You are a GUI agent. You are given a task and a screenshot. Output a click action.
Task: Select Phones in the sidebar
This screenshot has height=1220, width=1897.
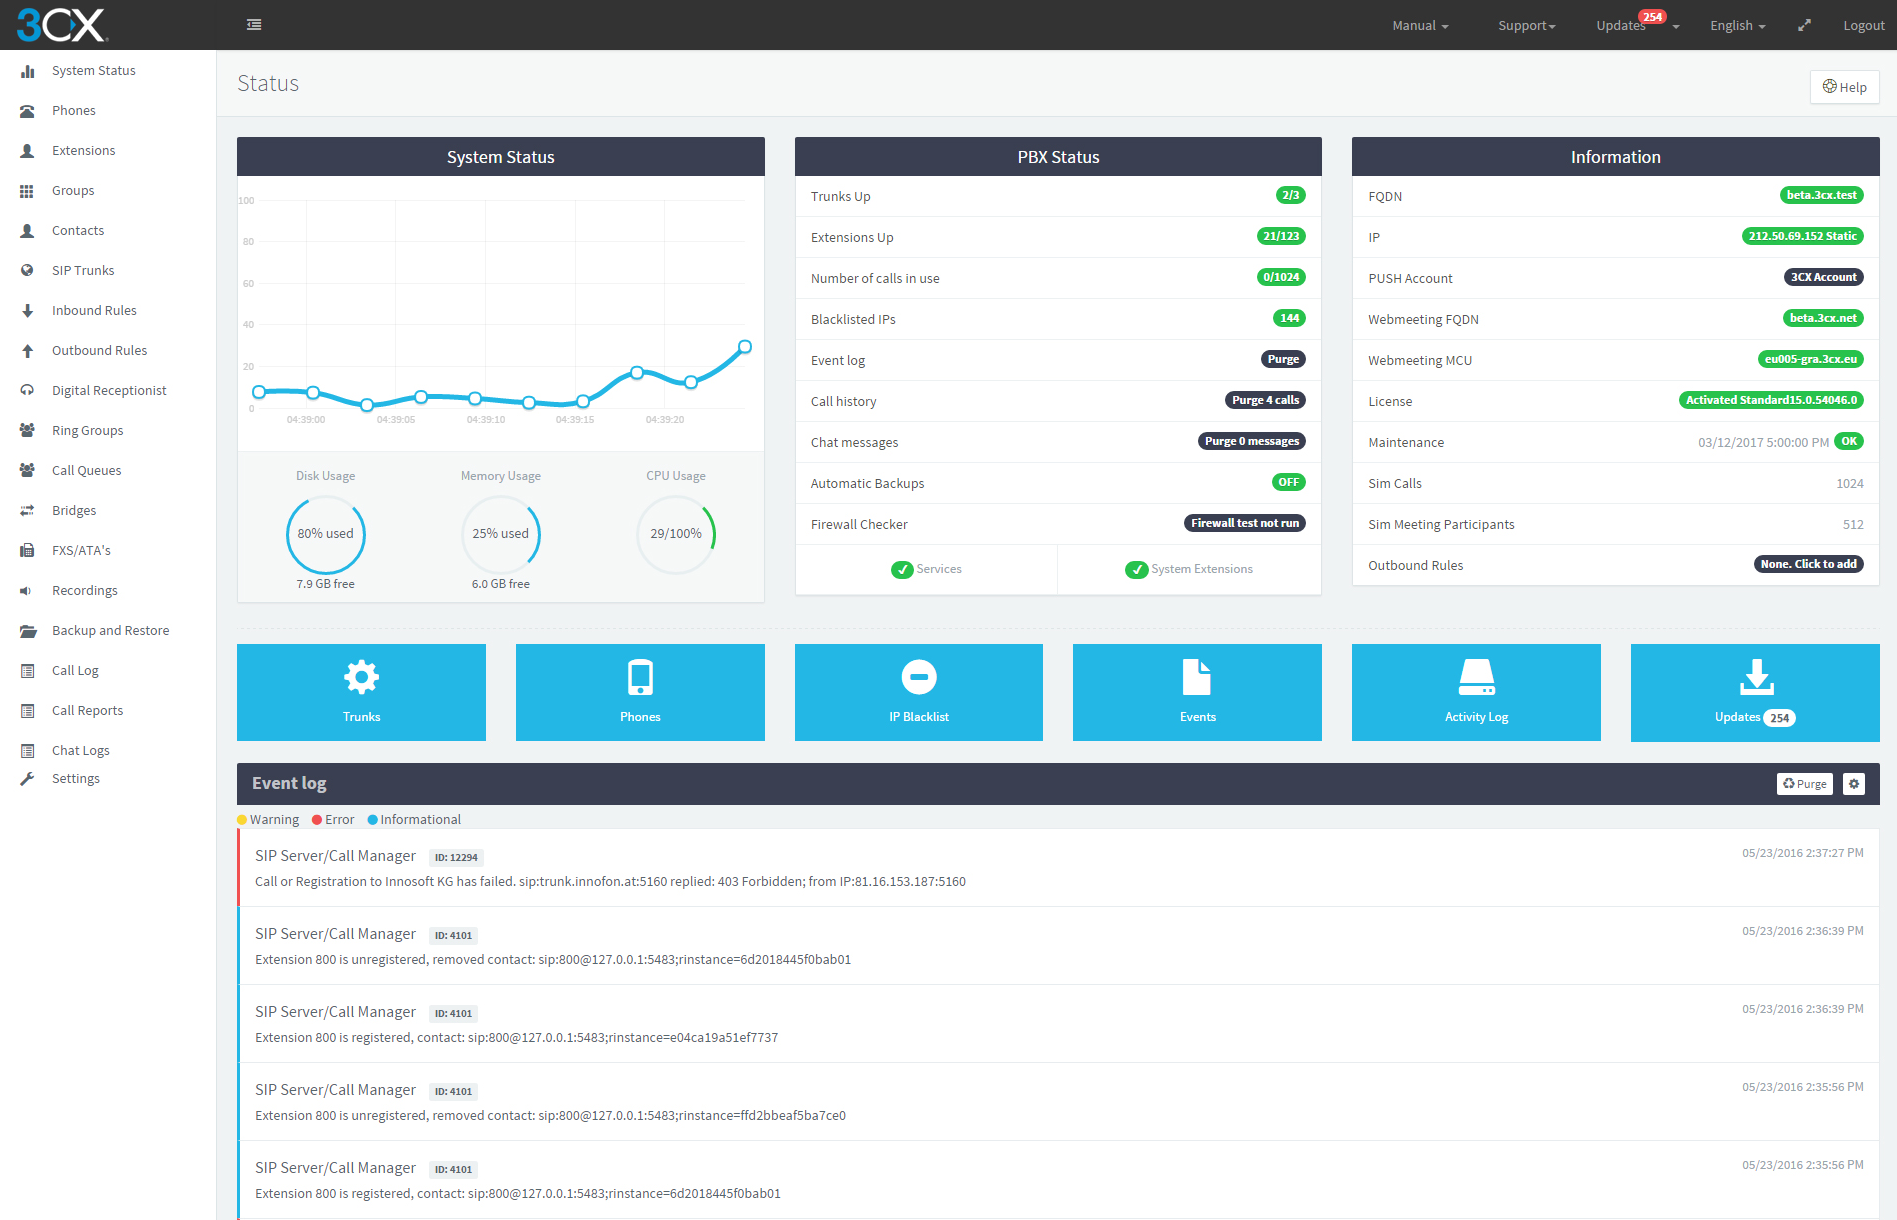pyautogui.click(x=73, y=110)
